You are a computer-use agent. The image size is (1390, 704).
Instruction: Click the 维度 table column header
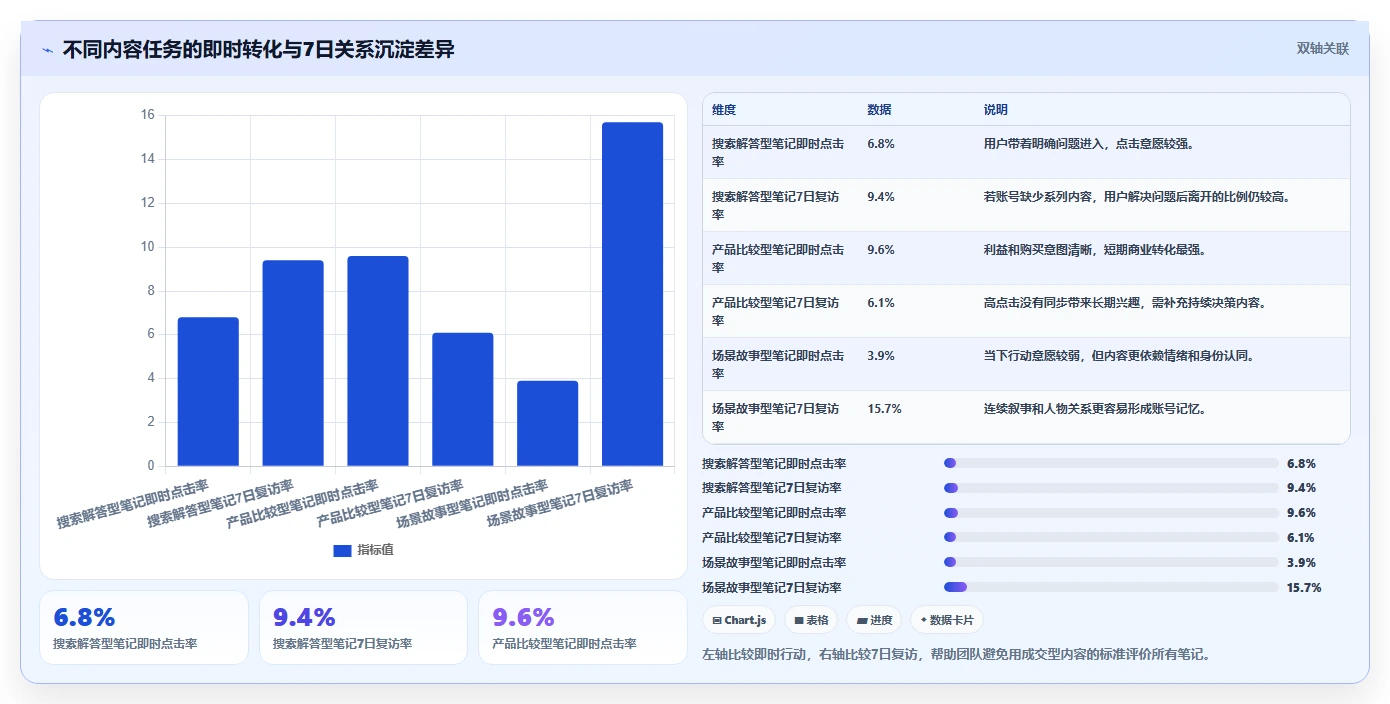[724, 110]
